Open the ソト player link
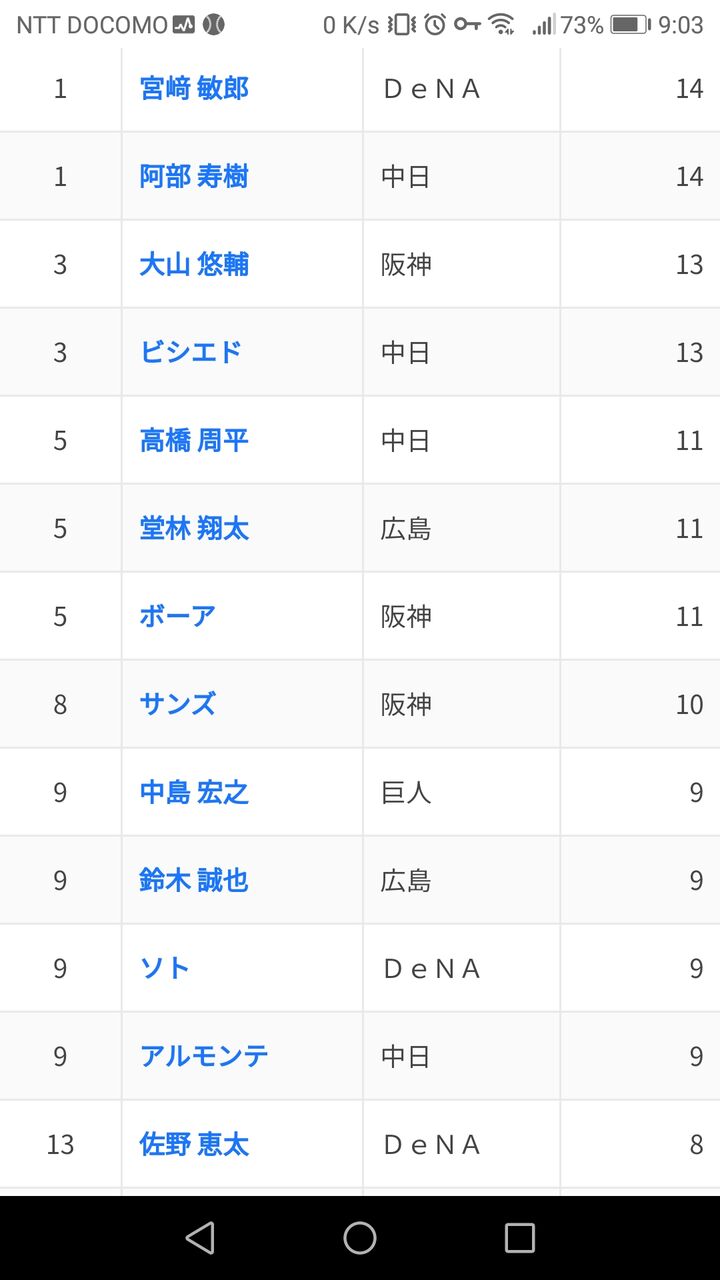Image resolution: width=720 pixels, height=1280 pixels. [165, 968]
